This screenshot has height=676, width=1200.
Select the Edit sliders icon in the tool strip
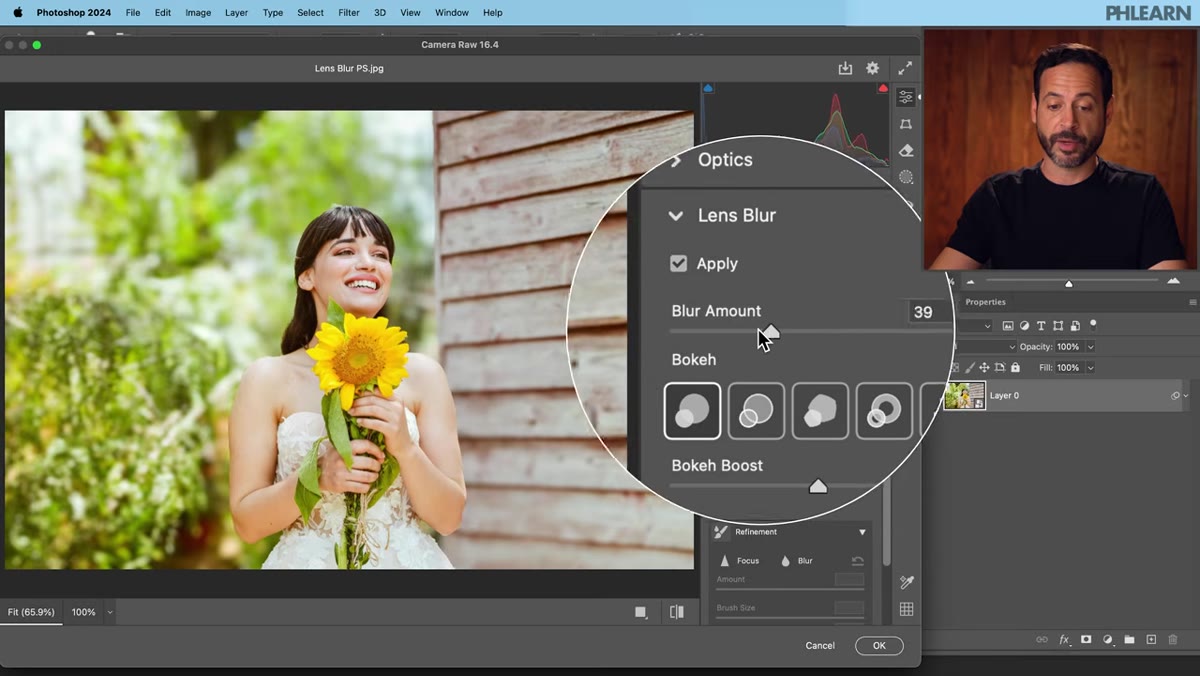coord(906,97)
